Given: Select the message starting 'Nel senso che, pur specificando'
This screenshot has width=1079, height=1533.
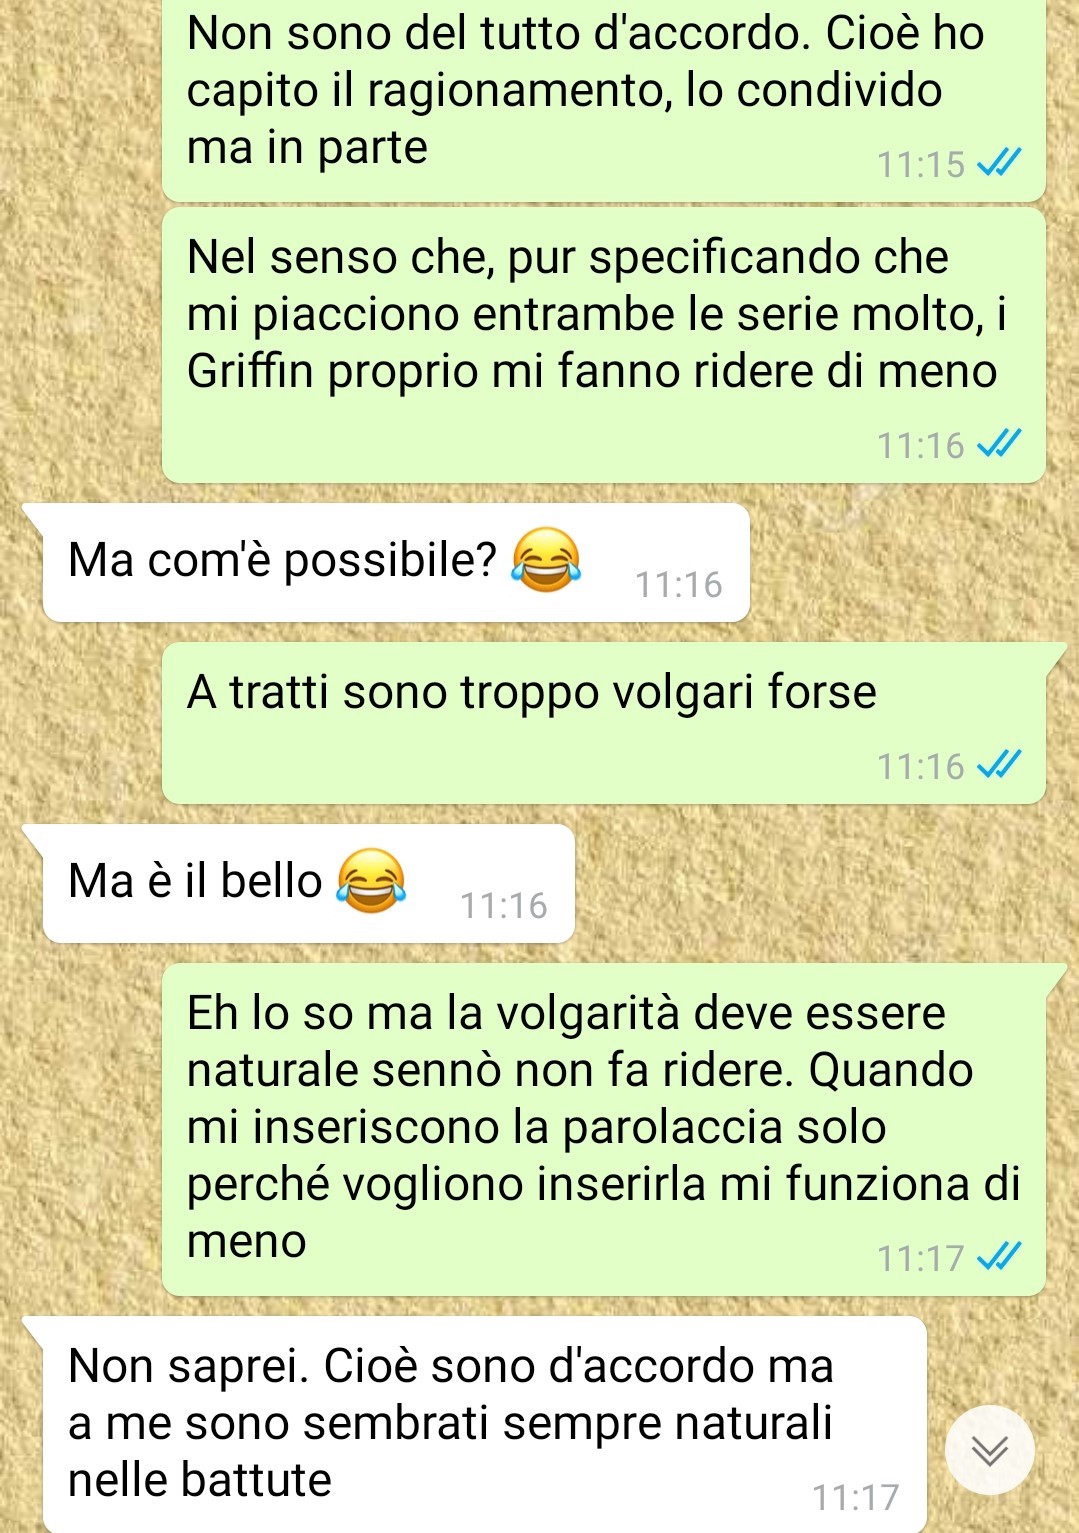Looking at the screenshot, I should tap(604, 345).
